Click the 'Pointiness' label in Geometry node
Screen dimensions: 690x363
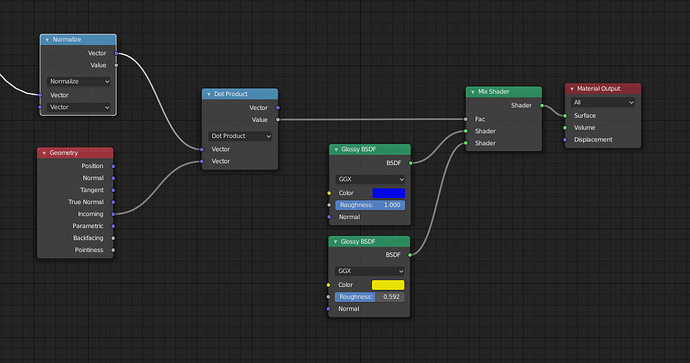89,250
